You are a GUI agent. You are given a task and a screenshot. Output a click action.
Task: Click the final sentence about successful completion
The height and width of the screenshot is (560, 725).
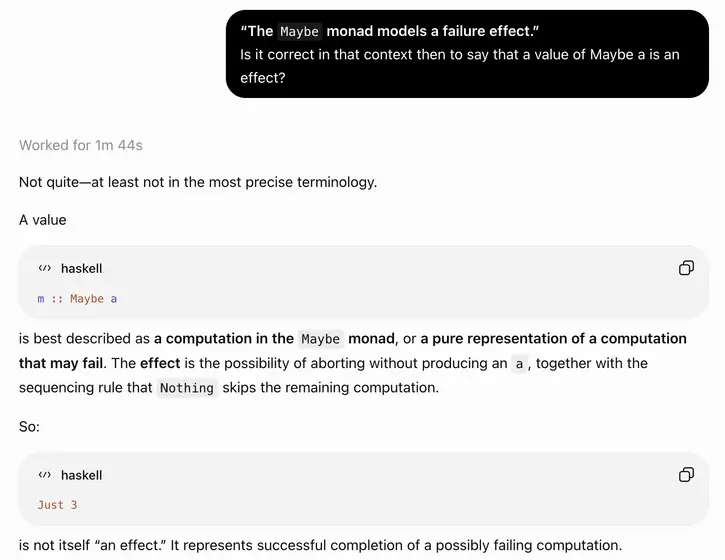click(320, 545)
